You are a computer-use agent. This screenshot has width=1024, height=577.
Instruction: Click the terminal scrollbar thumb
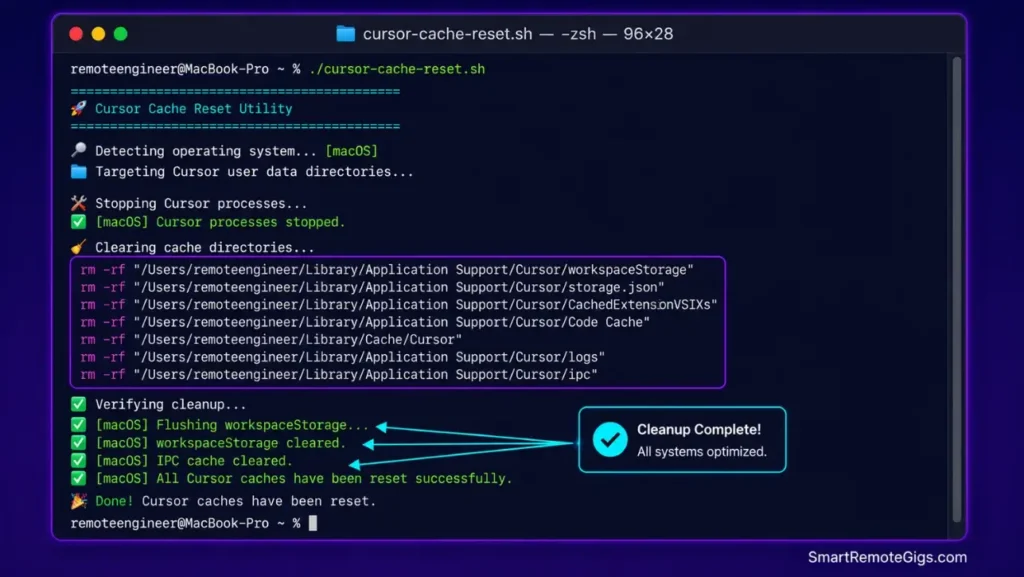(x=957, y=289)
